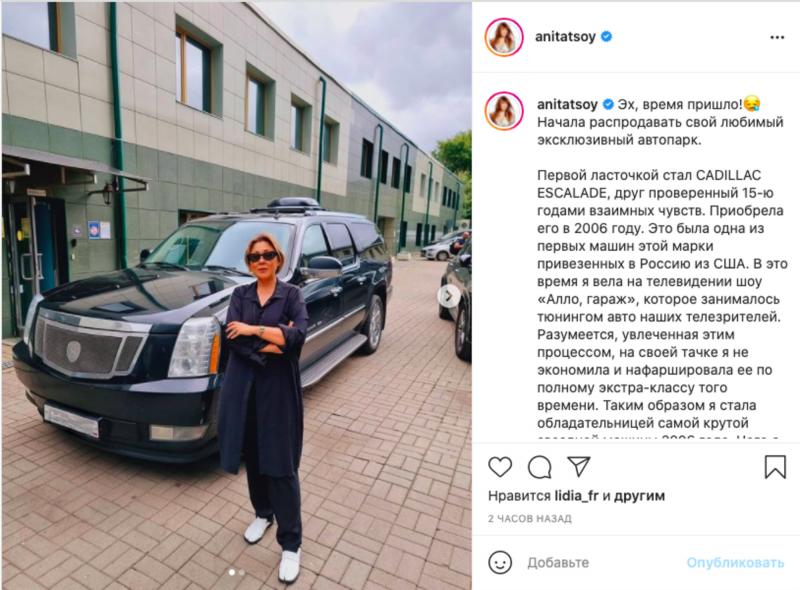Click the verified badge in the header
This screenshot has height=590, width=800.
coord(606,37)
